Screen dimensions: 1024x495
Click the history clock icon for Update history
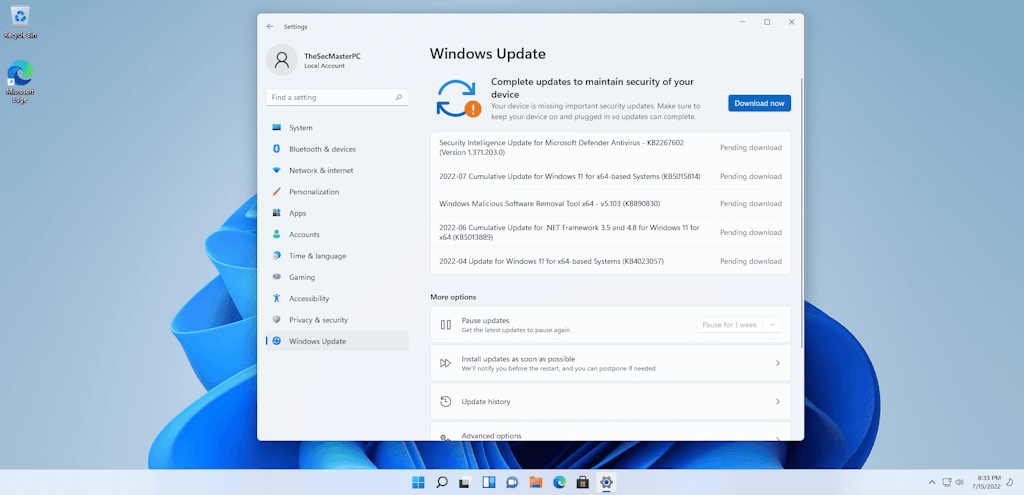446,402
